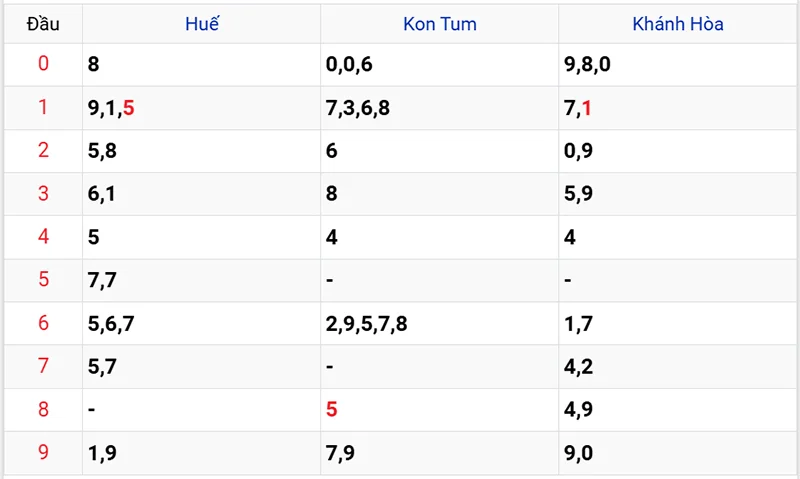The width and height of the screenshot is (800, 479).
Task: Click red row number 5 in Đầu column
Action: click(43, 280)
